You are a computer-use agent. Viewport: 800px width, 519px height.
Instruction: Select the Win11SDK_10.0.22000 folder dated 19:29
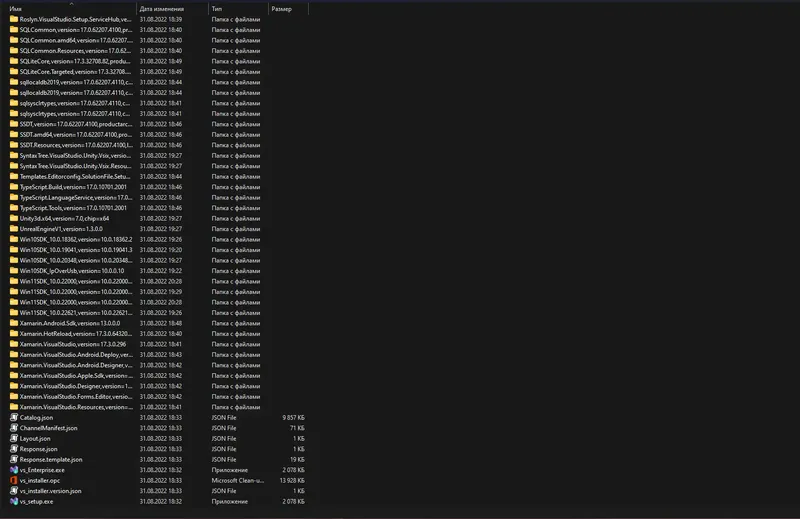76,291
